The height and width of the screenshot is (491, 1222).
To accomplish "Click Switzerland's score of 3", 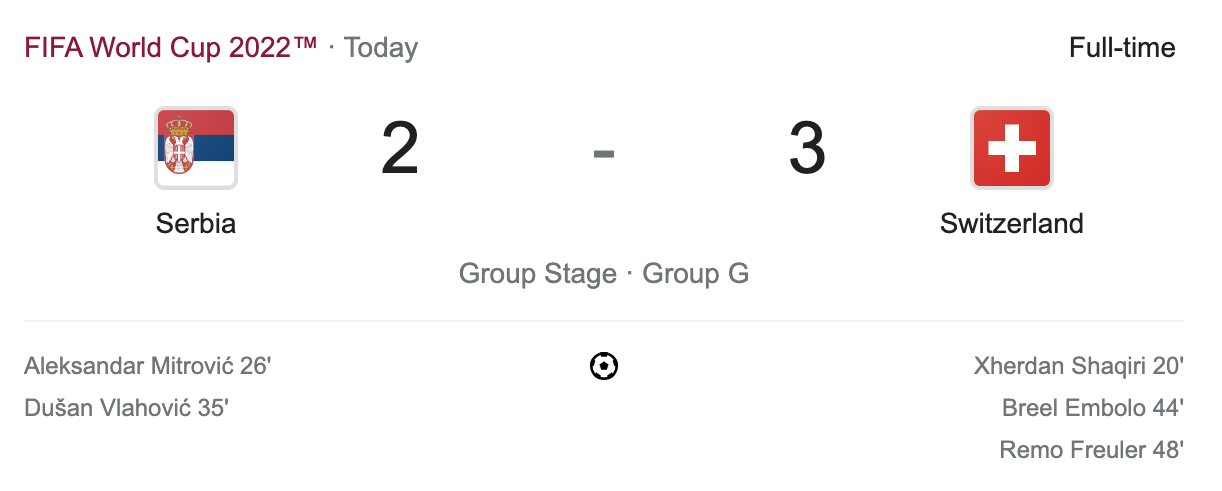I will pos(807,150).
